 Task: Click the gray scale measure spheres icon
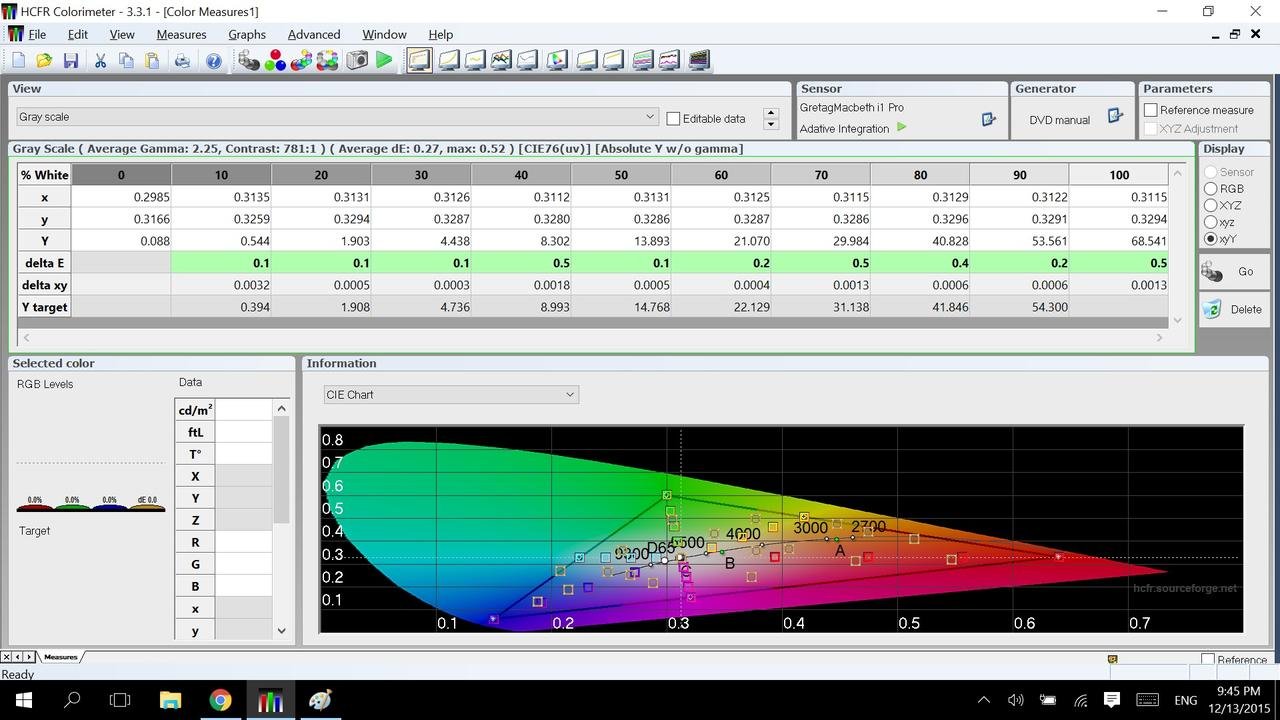248,61
